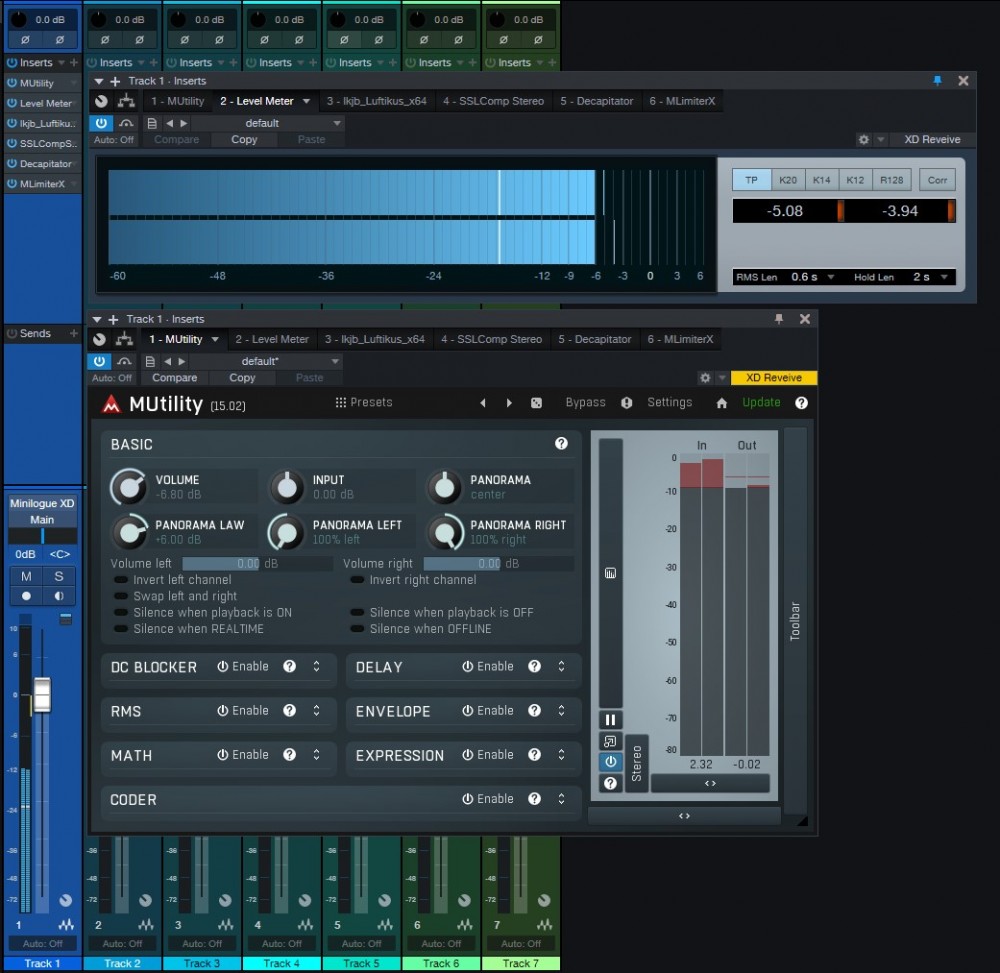The height and width of the screenshot is (973, 1000).
Task: Solo Track 1 with S button
Action: [x=59, y=576]
